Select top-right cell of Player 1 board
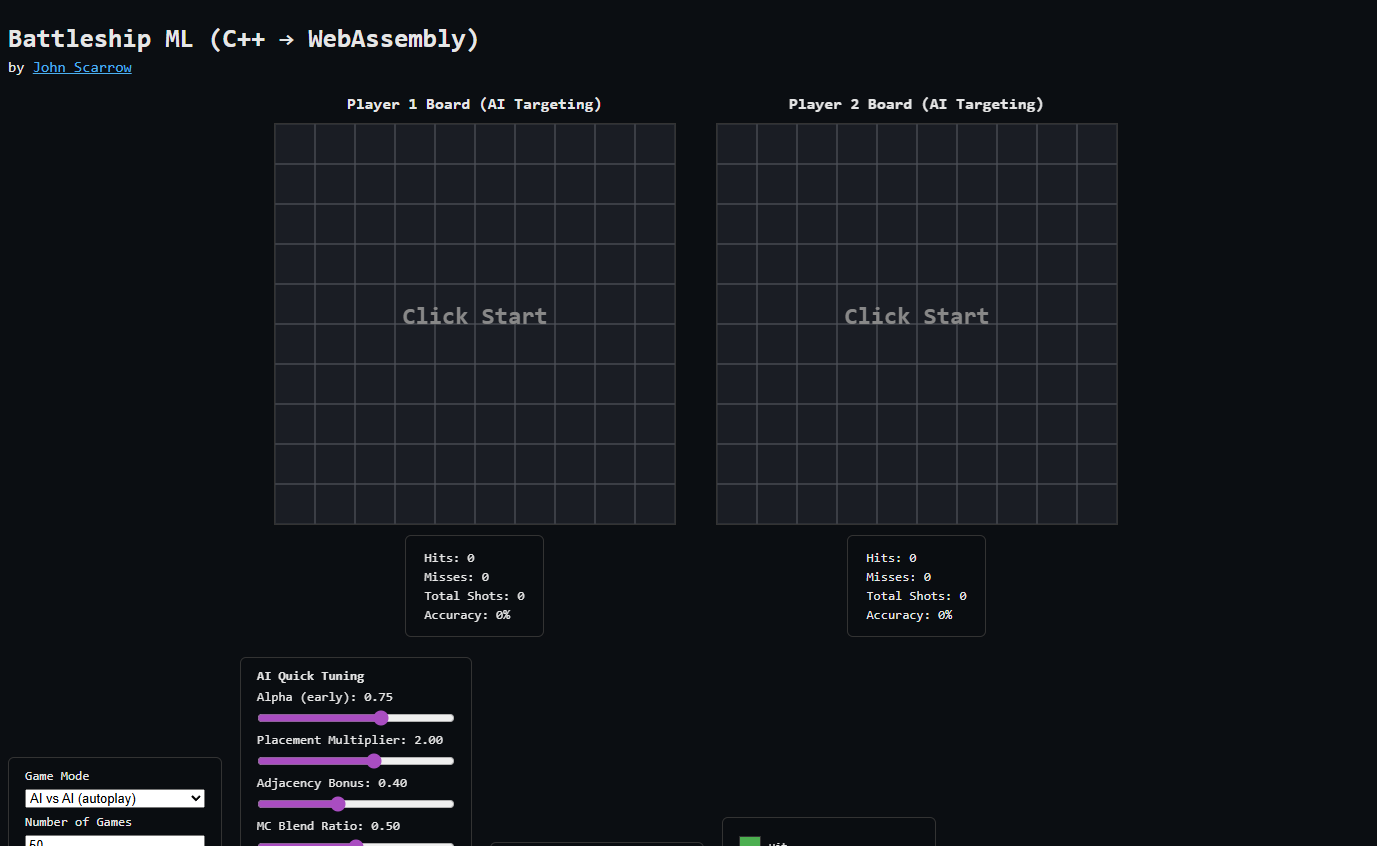The height and width of the screenshot is (846, 1377). pyautogui.click(x=655, y=144)
